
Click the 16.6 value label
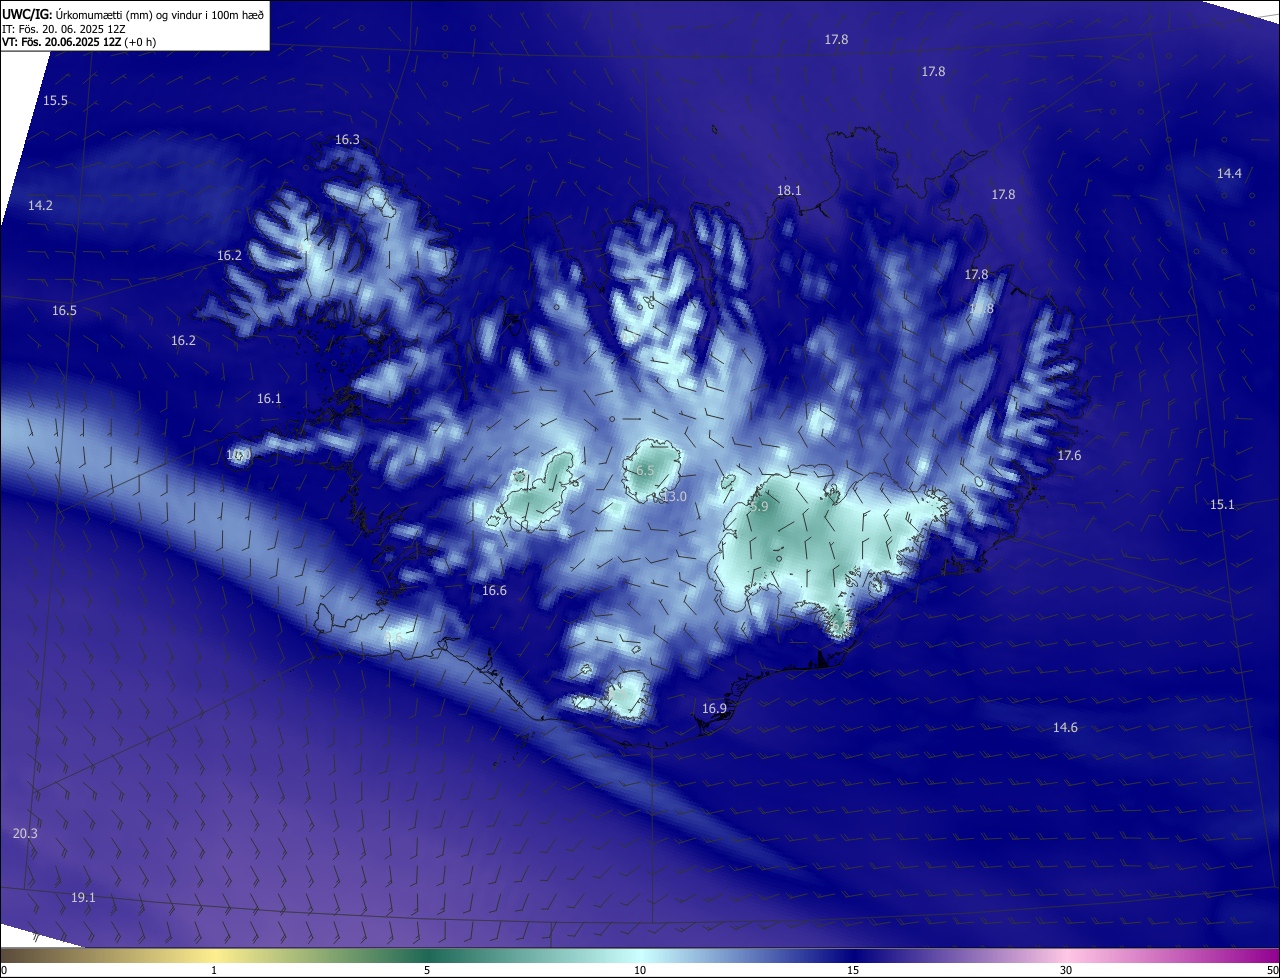(494, 591)
